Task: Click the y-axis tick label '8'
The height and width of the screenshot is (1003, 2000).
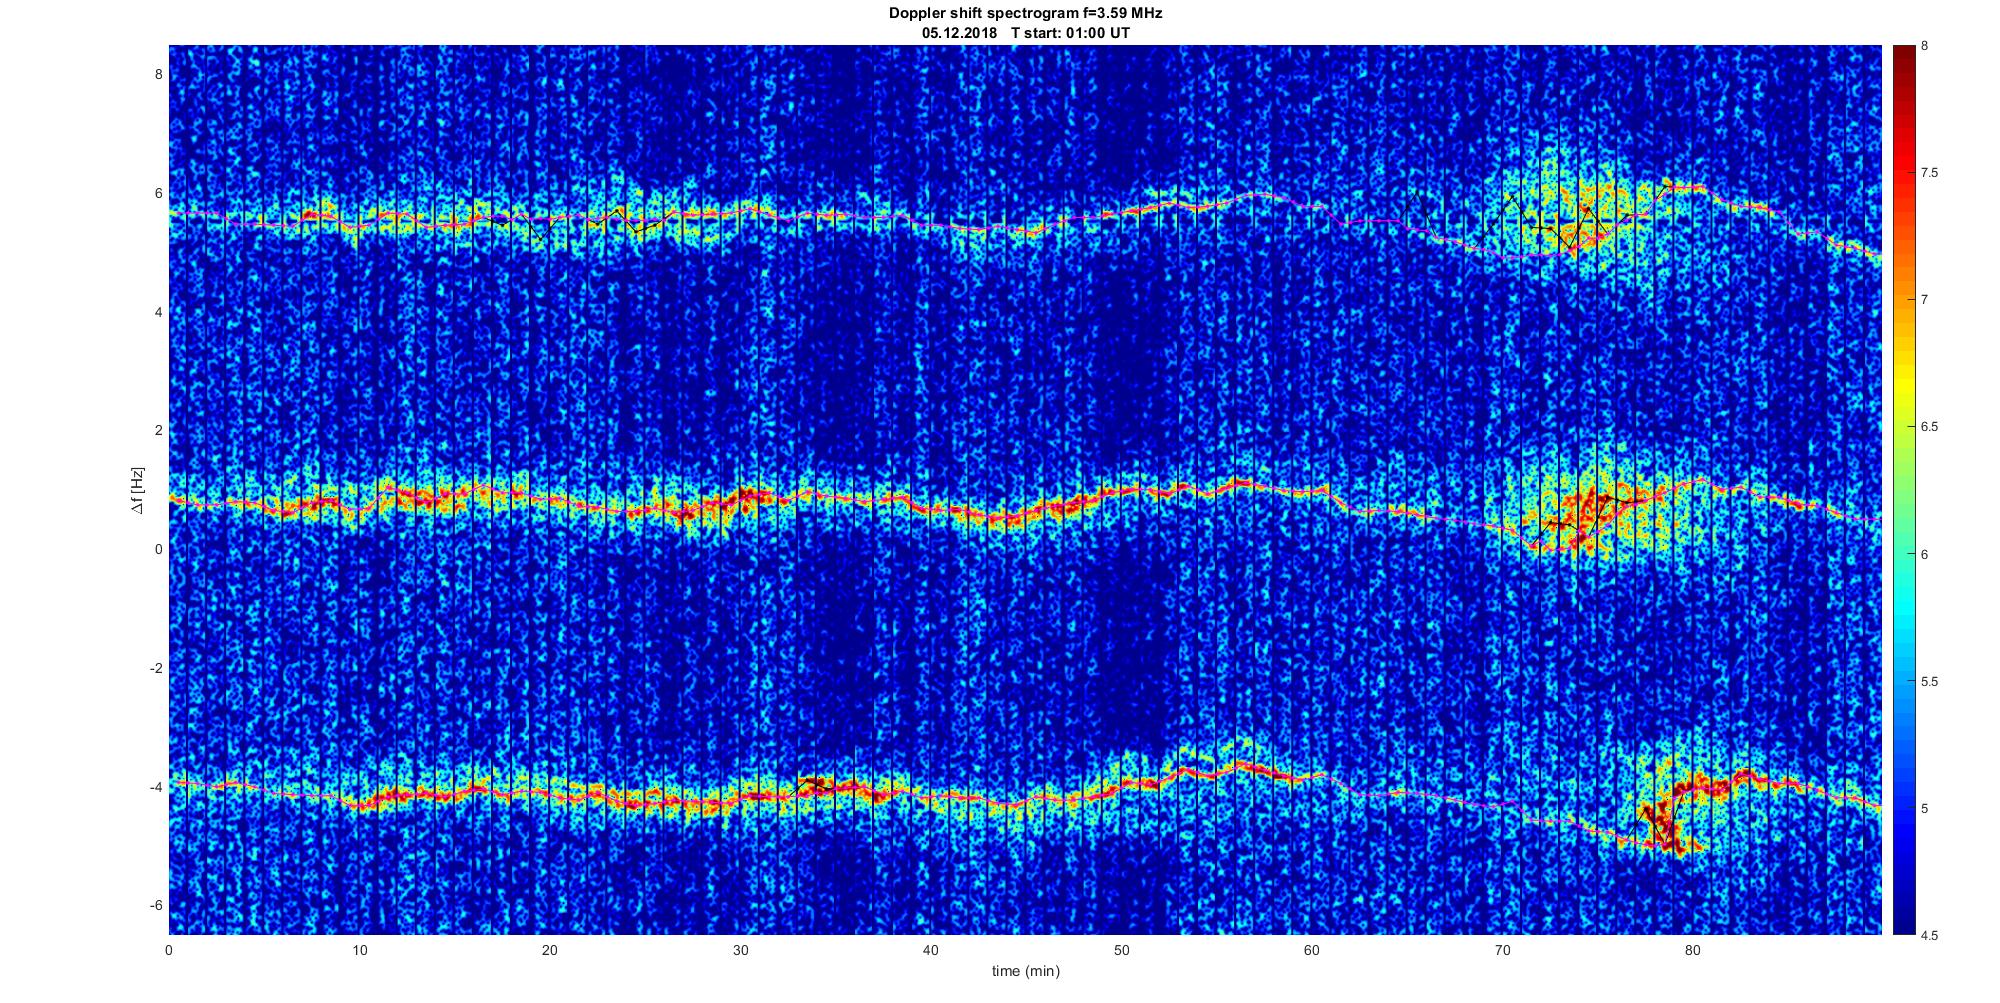Action: point(158,75)
